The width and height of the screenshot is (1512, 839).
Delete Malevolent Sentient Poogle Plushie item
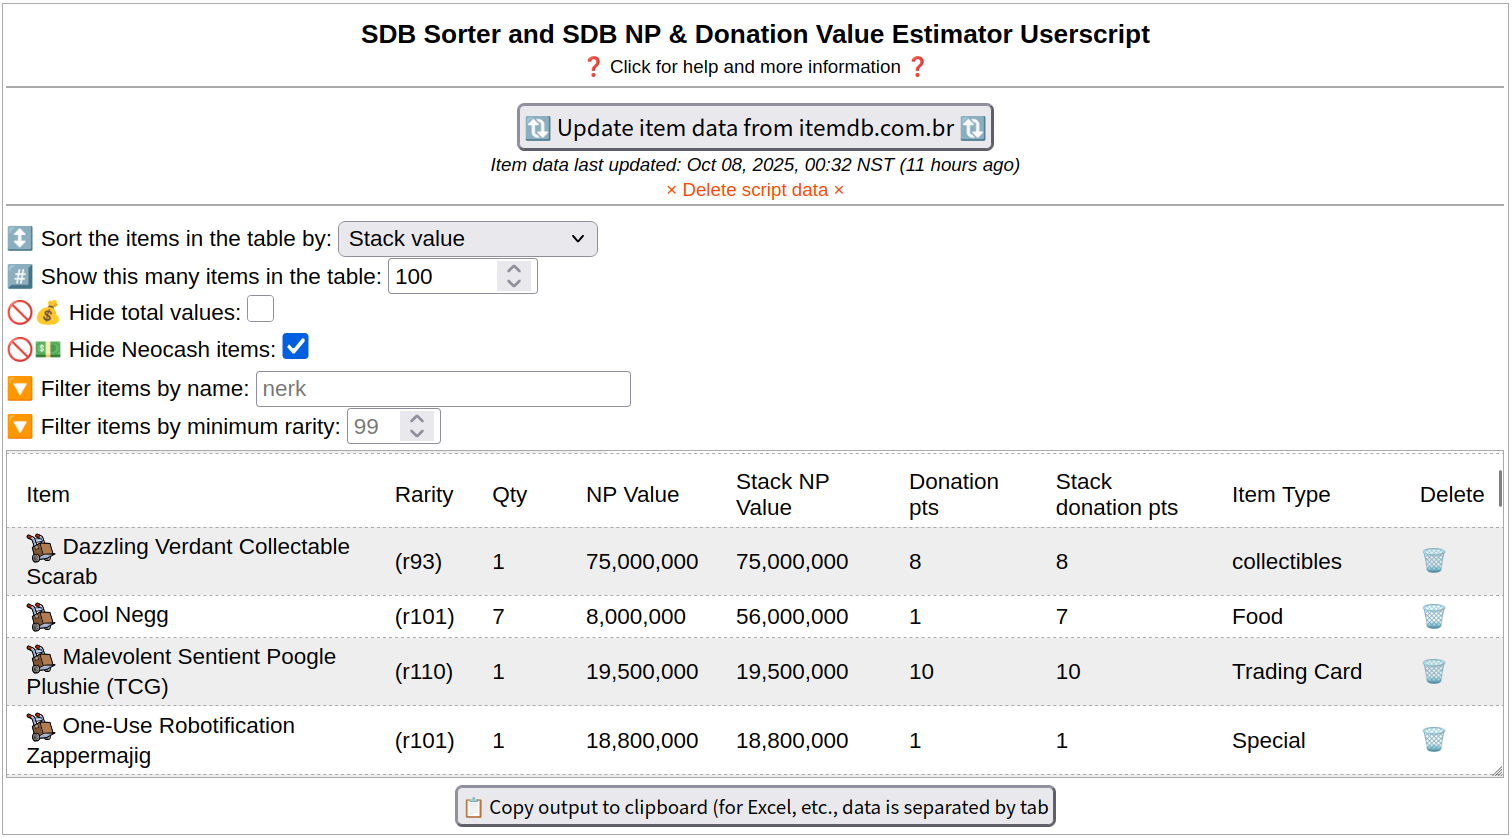tap(1433, 671)
